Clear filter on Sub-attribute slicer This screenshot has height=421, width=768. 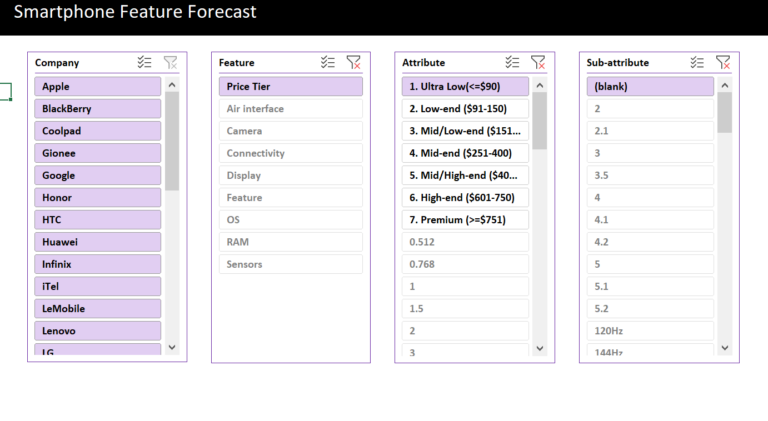tap(722, 62)
